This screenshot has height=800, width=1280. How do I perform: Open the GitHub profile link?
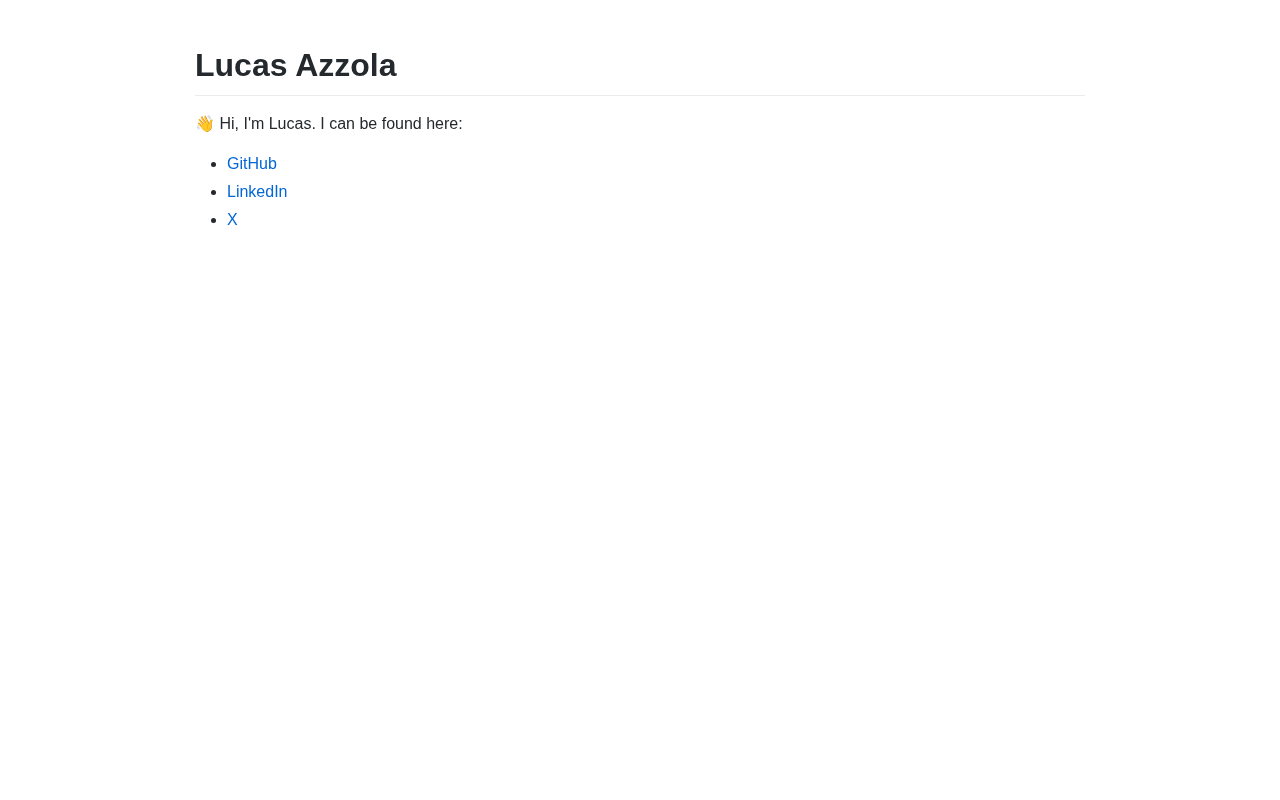point(252,164)
